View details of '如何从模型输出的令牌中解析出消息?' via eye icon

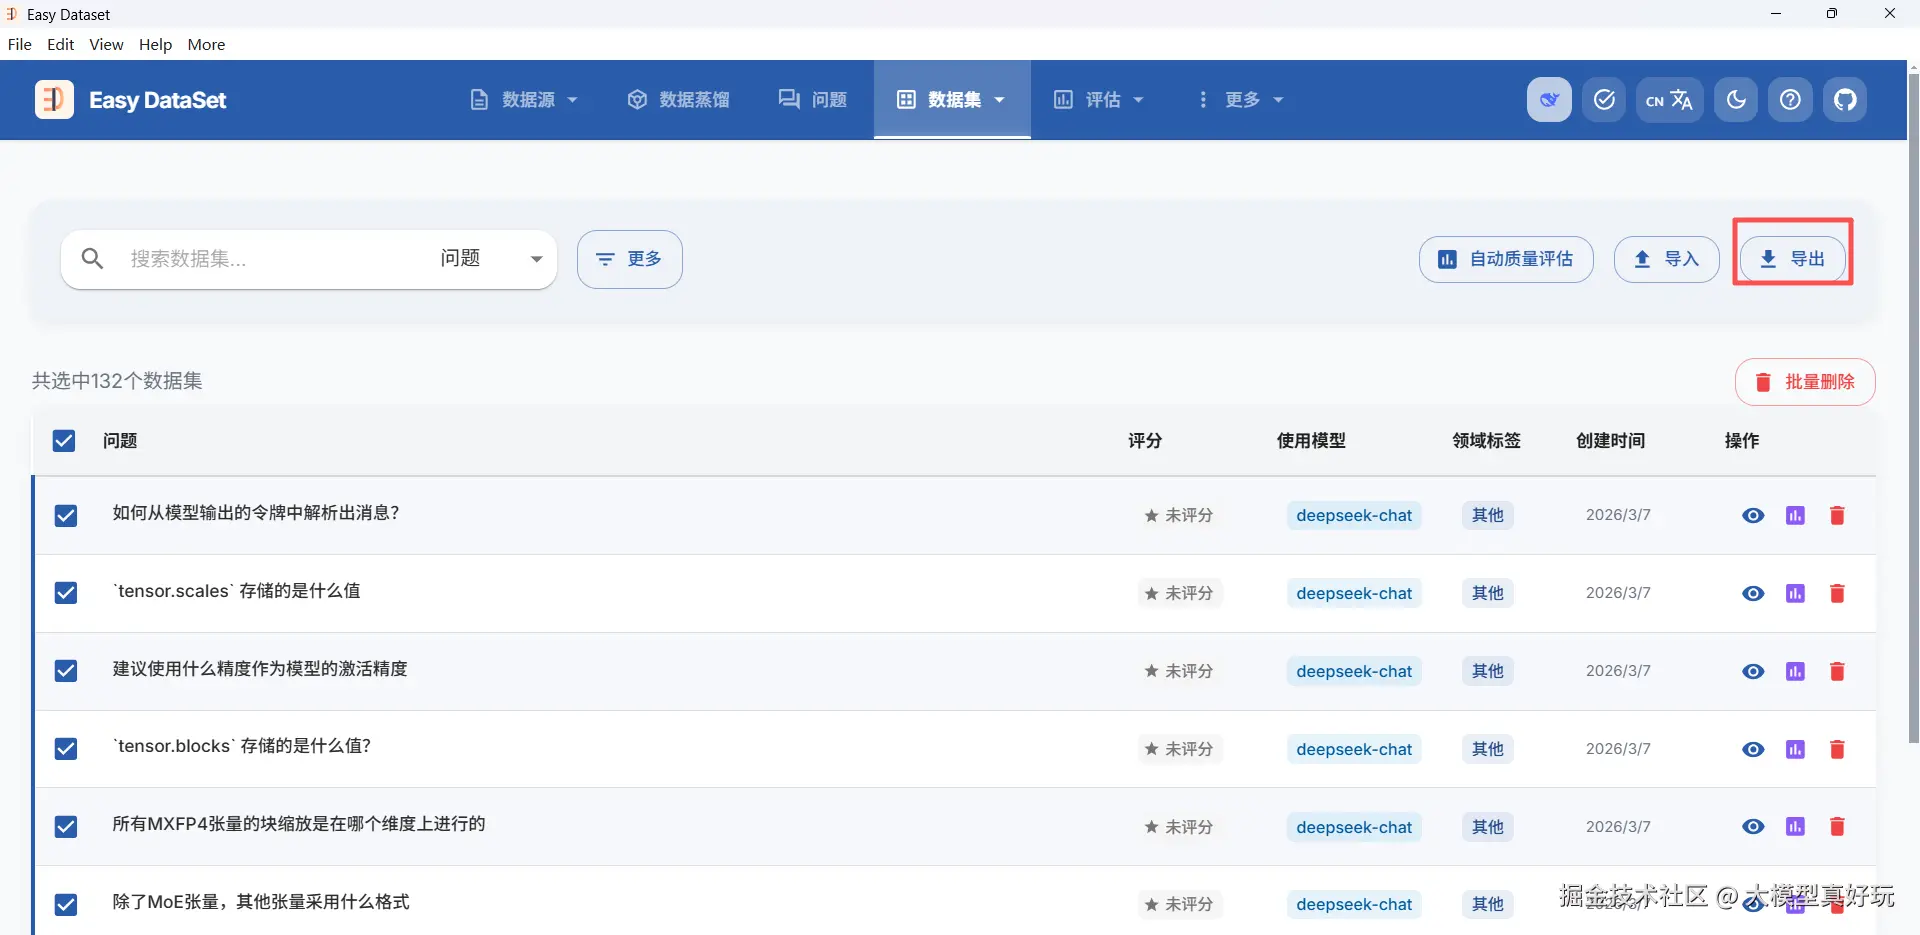pos(1753,516)
